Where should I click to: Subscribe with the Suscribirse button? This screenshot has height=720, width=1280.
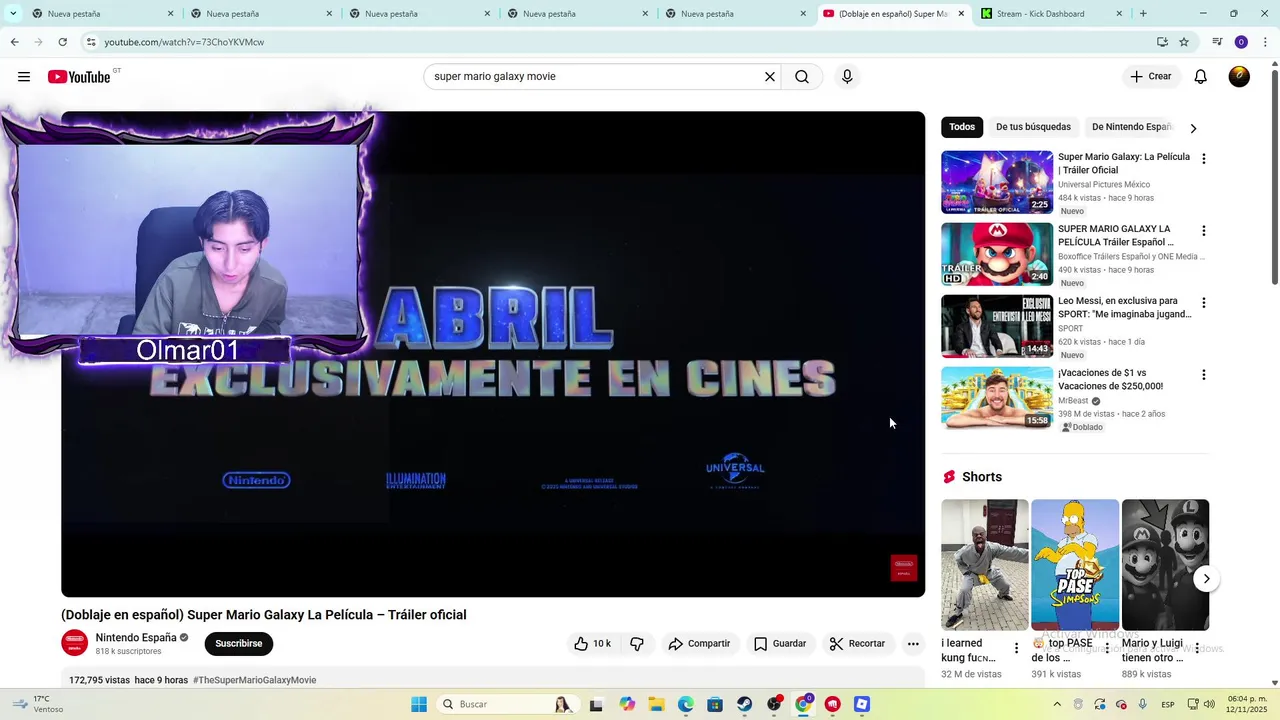(239, 644)
